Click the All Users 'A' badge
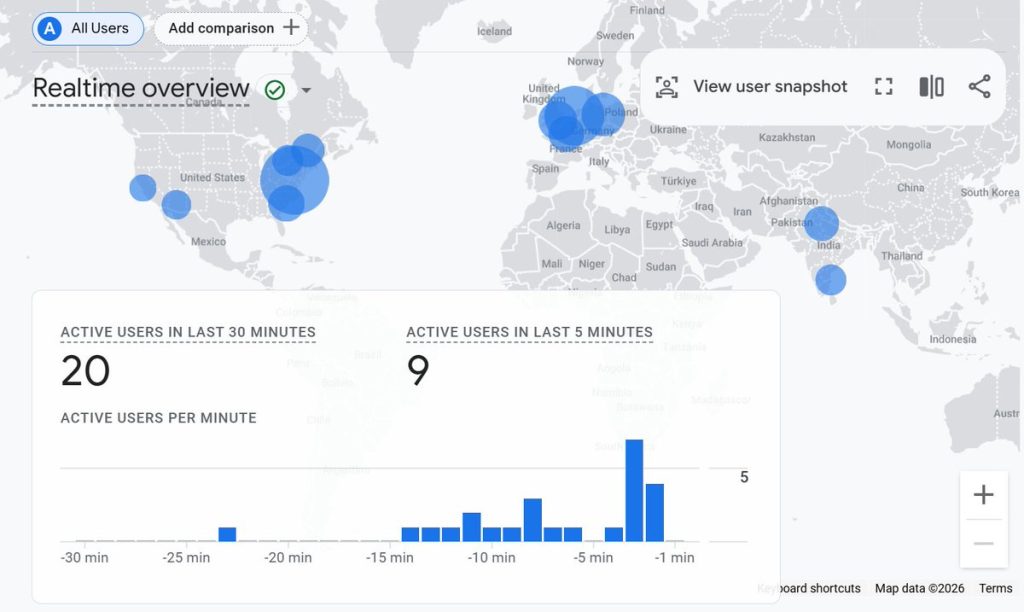Screen dimensions: 1024x612 point(49,28)
